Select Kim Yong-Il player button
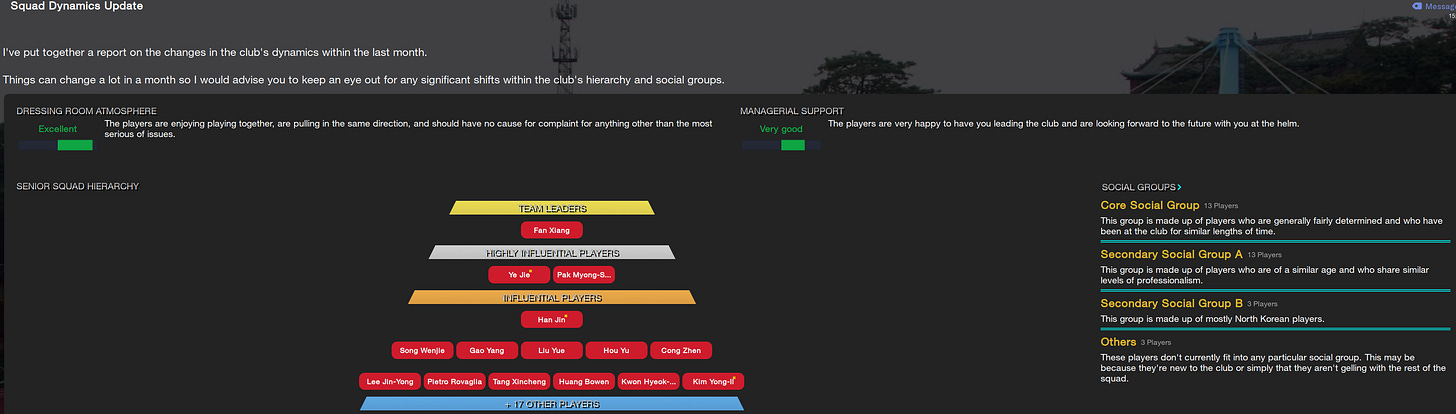This screenshot has width=1456, height=414. click(x=713, y=382)
